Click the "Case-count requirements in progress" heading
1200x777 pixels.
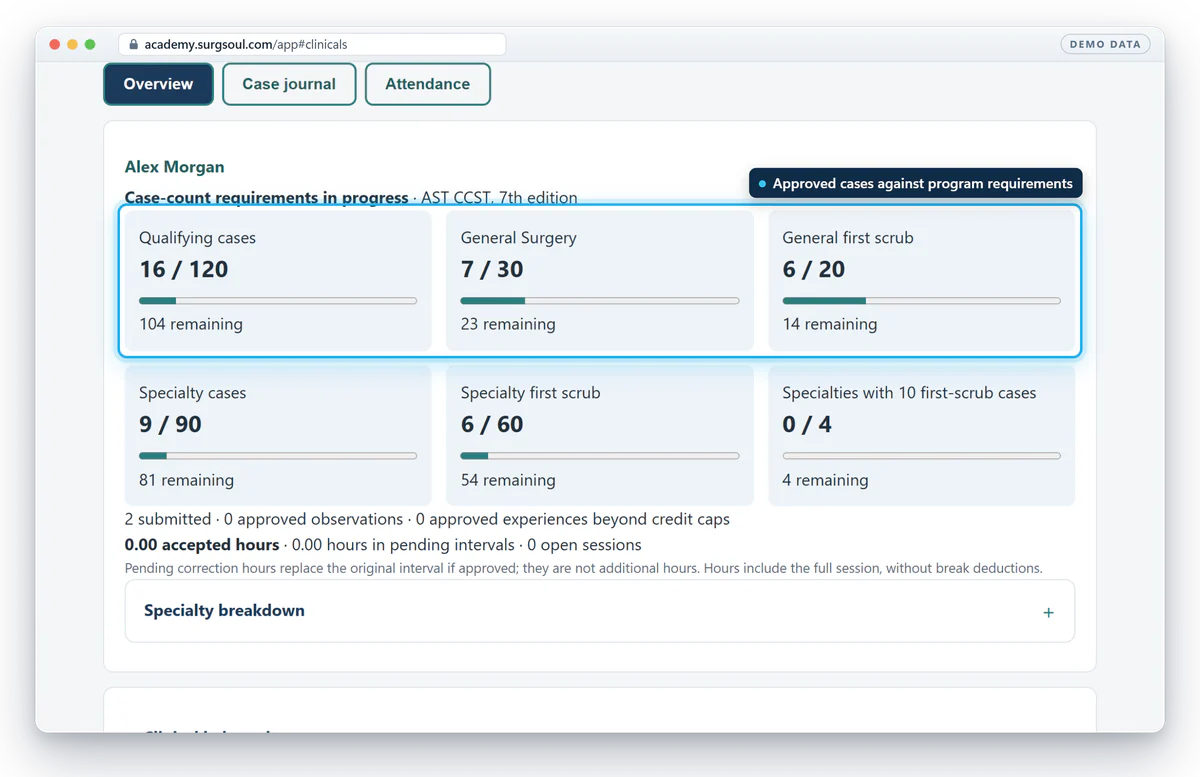point(266,198)
